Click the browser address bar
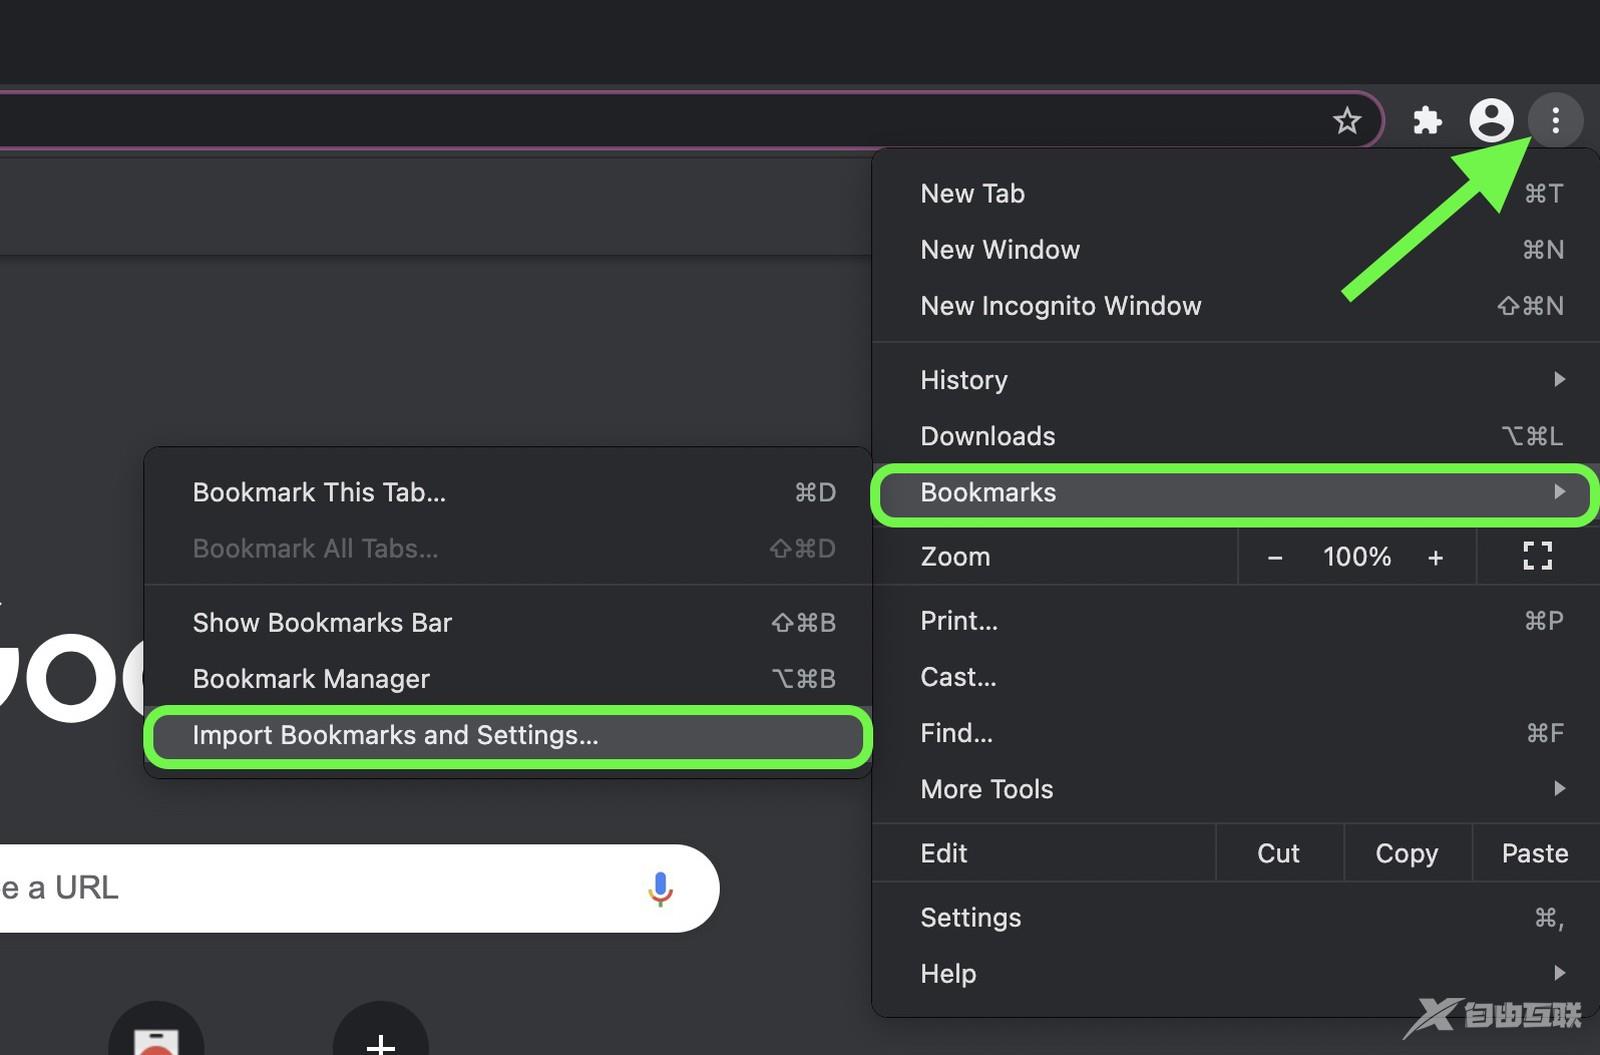 pos(690,121)
